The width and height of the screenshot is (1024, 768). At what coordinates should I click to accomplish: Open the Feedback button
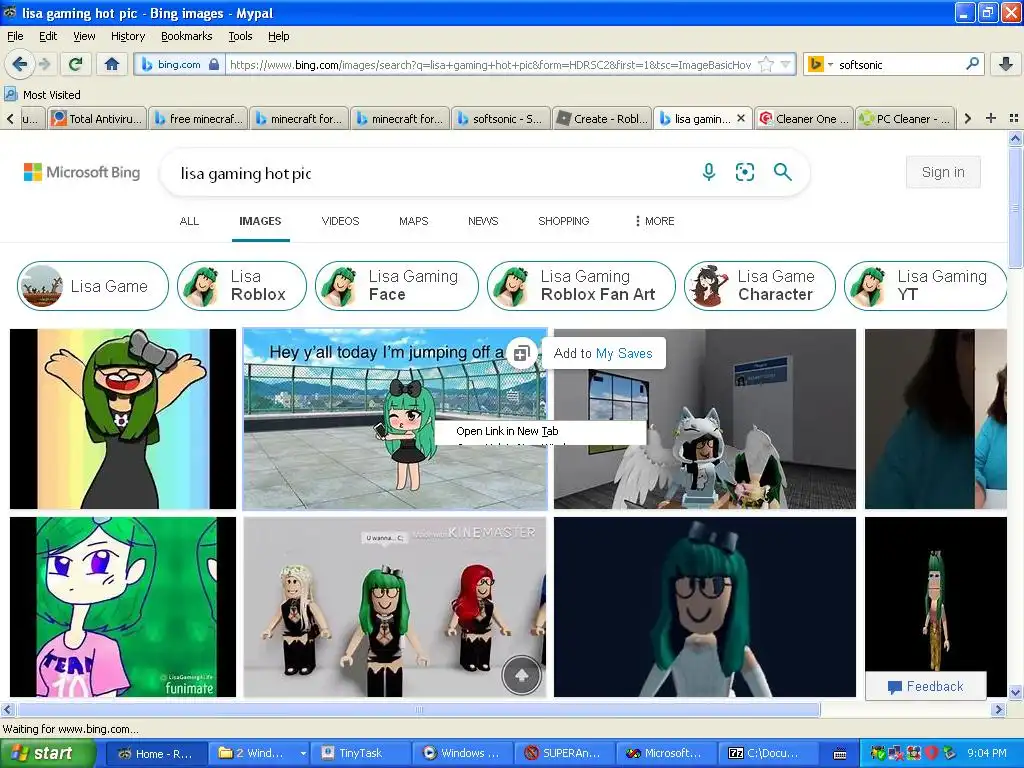point(925,686)
